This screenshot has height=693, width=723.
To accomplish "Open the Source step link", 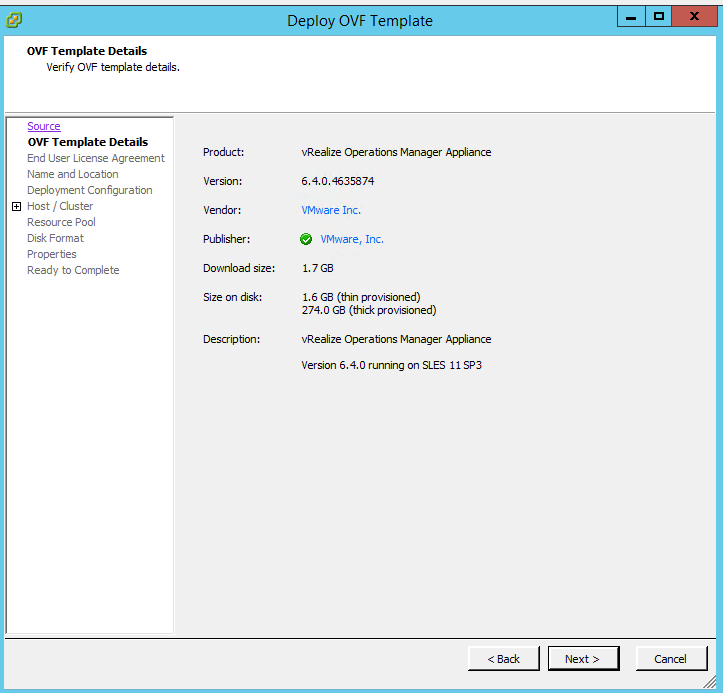I will point(44,126).
